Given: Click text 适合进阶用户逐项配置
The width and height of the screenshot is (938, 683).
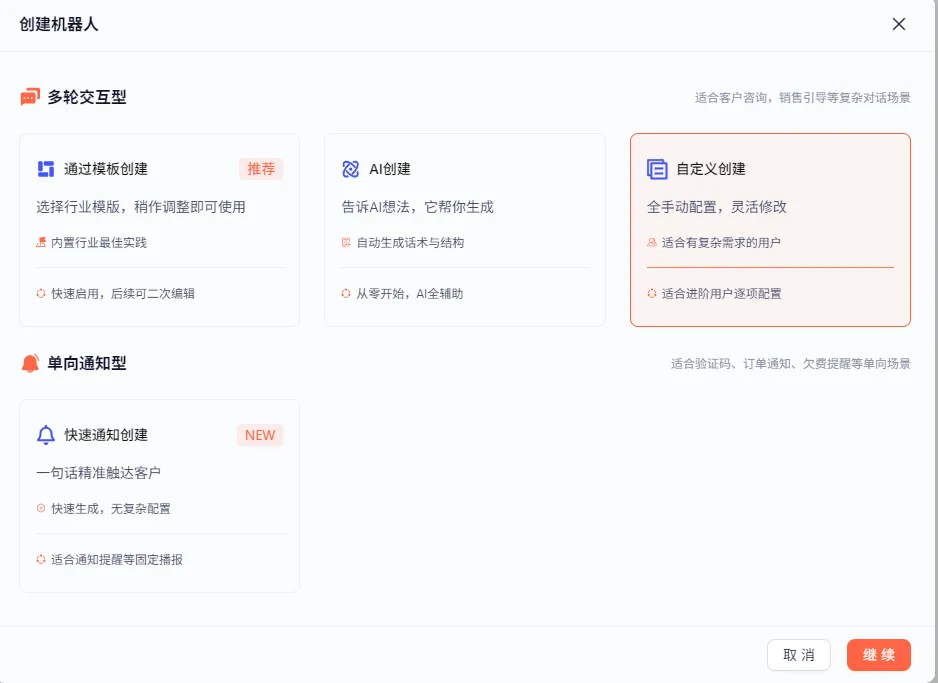Looking at the screenshot, I should tap(721, 293).
